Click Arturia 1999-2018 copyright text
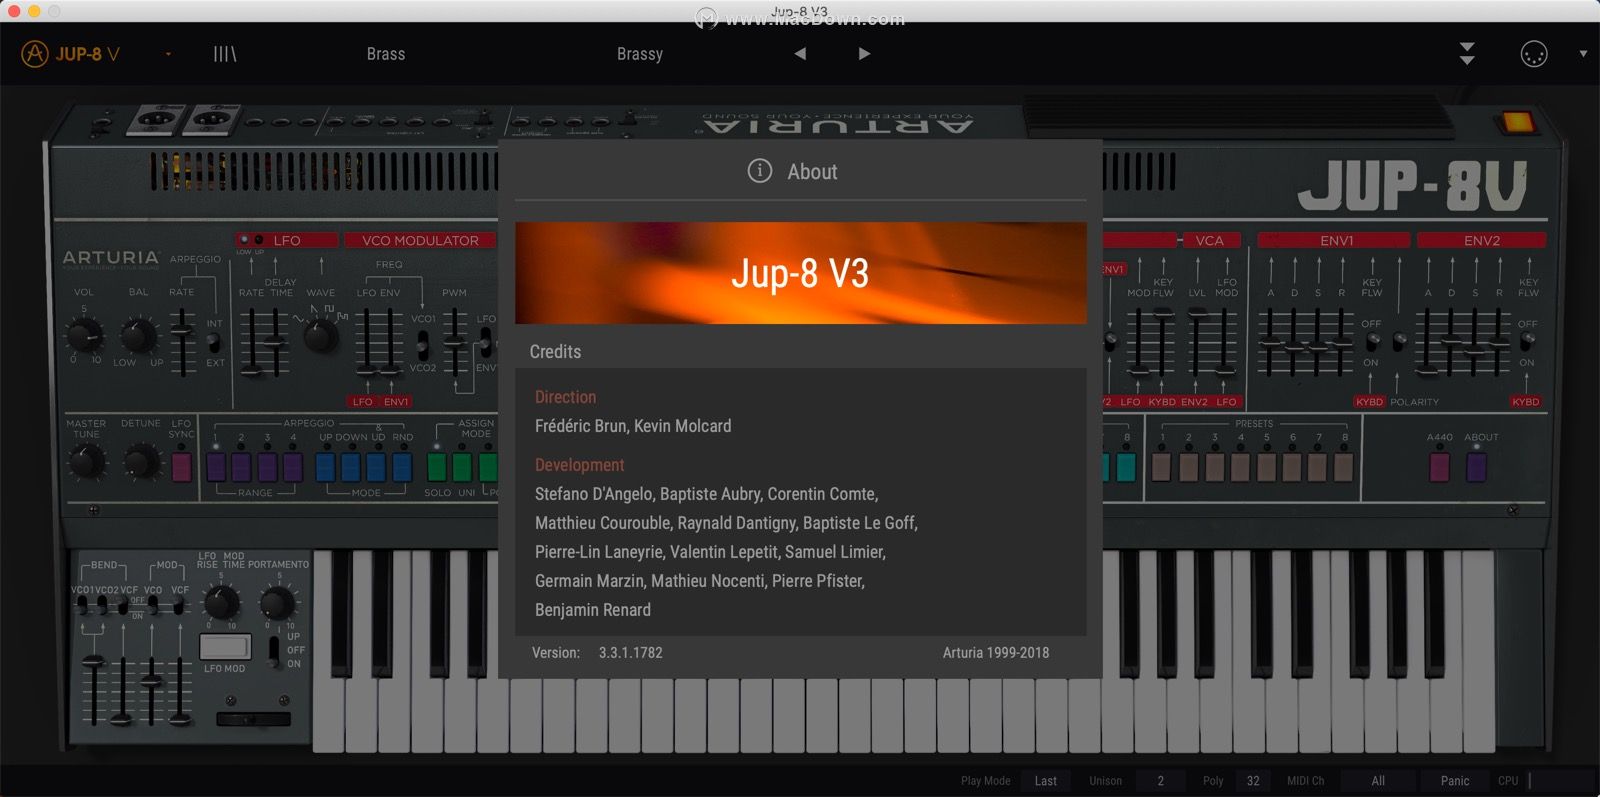The width and height of the screenshot is (1600, 797). pos(996,653)
